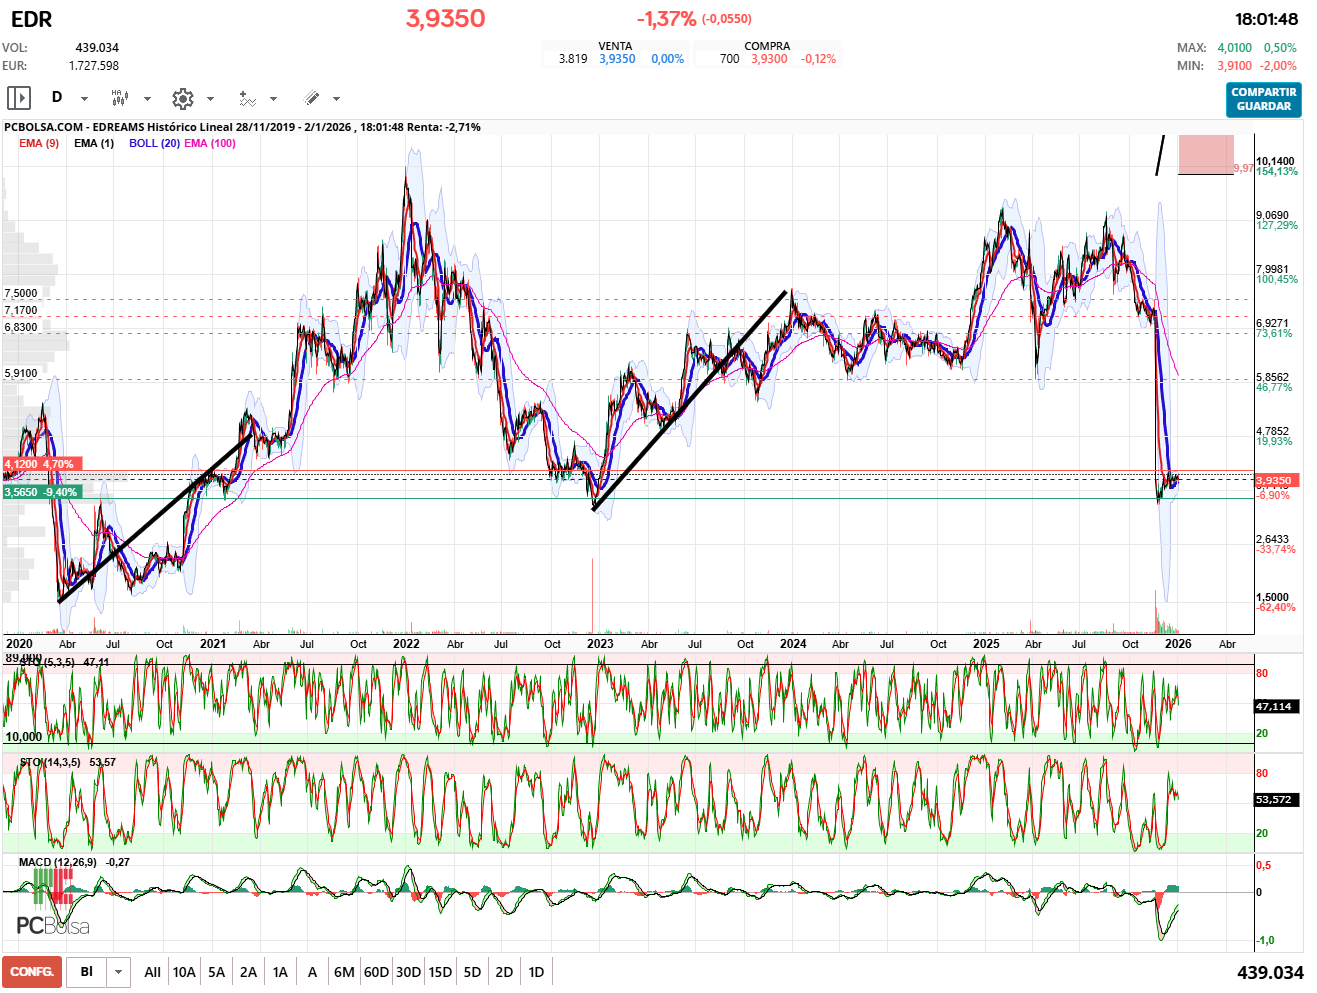Click the COMPARTIR GUARDAR button
This screenshot has width=1317, height=993.
(1263, 99)
